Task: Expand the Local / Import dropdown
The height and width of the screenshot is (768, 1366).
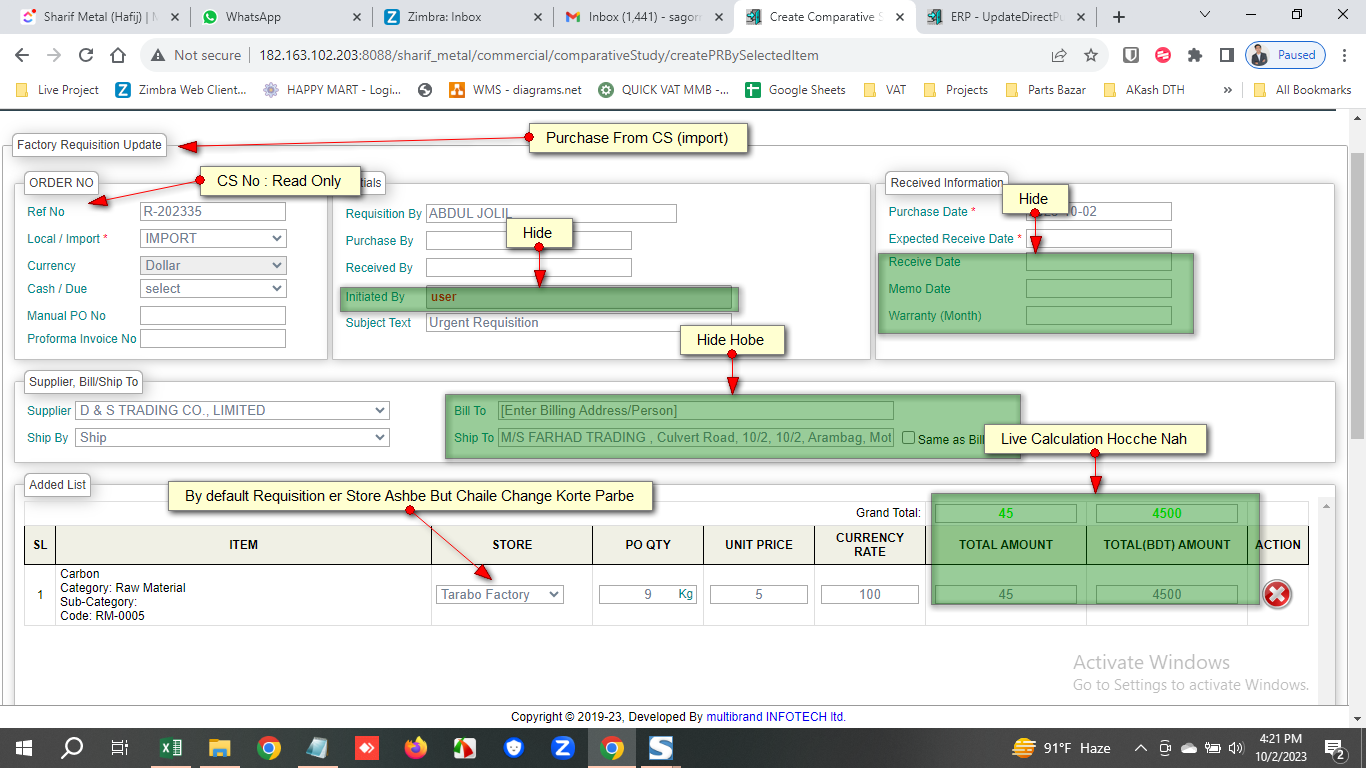Action: pos(213,238)
